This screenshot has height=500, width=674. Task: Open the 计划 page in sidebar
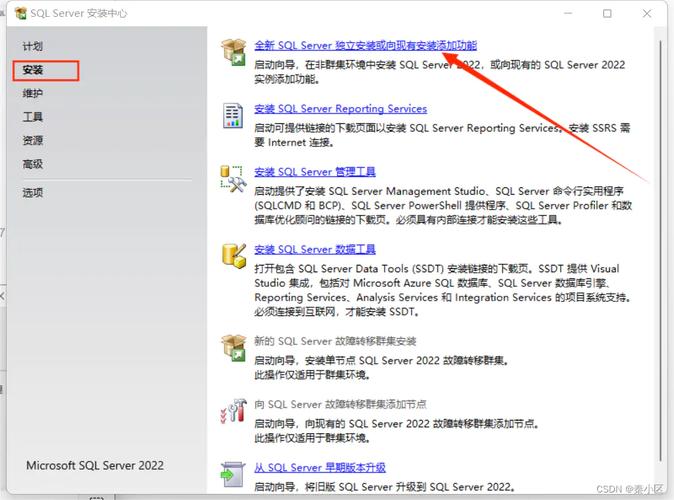(33, 46)
